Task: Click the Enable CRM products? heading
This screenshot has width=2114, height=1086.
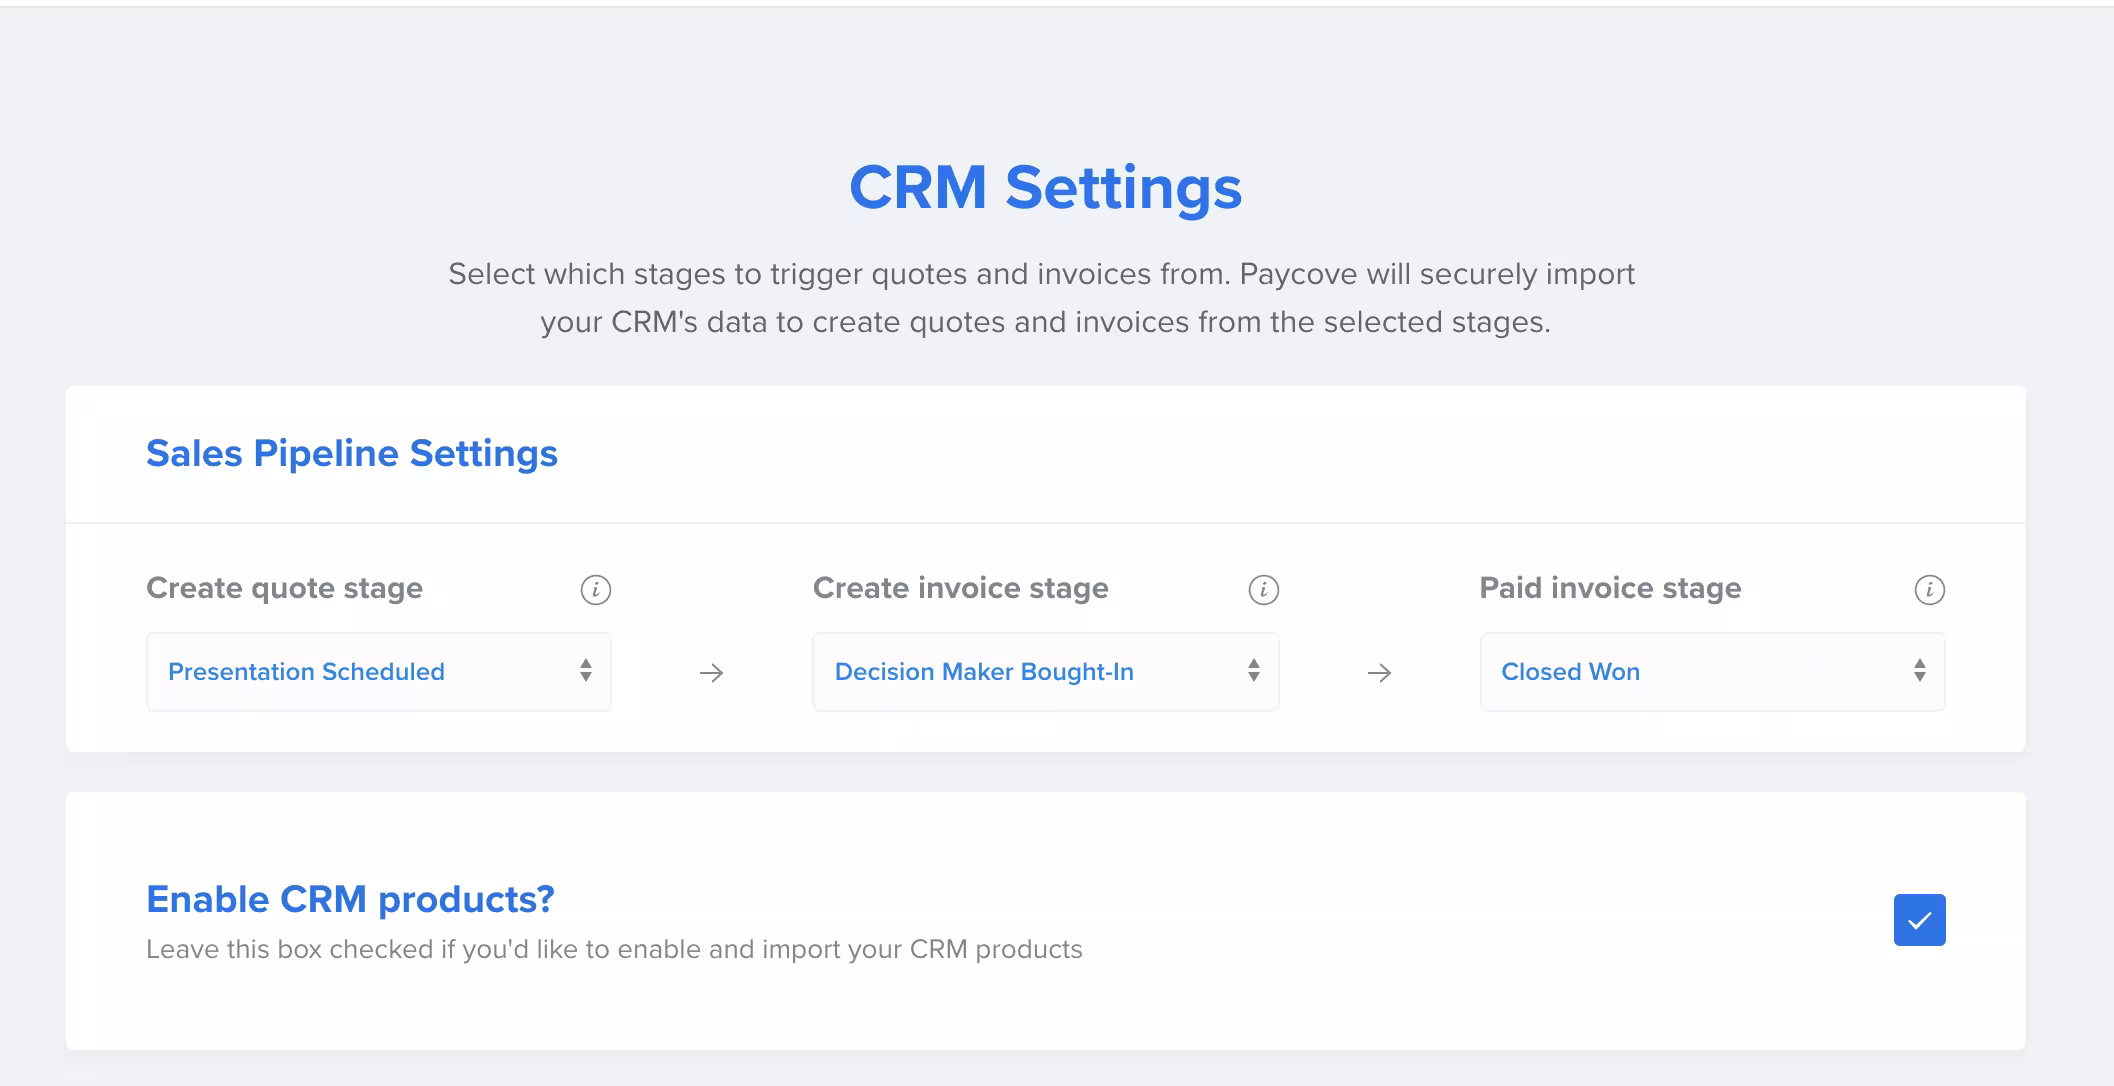Action: pos(350,900)
